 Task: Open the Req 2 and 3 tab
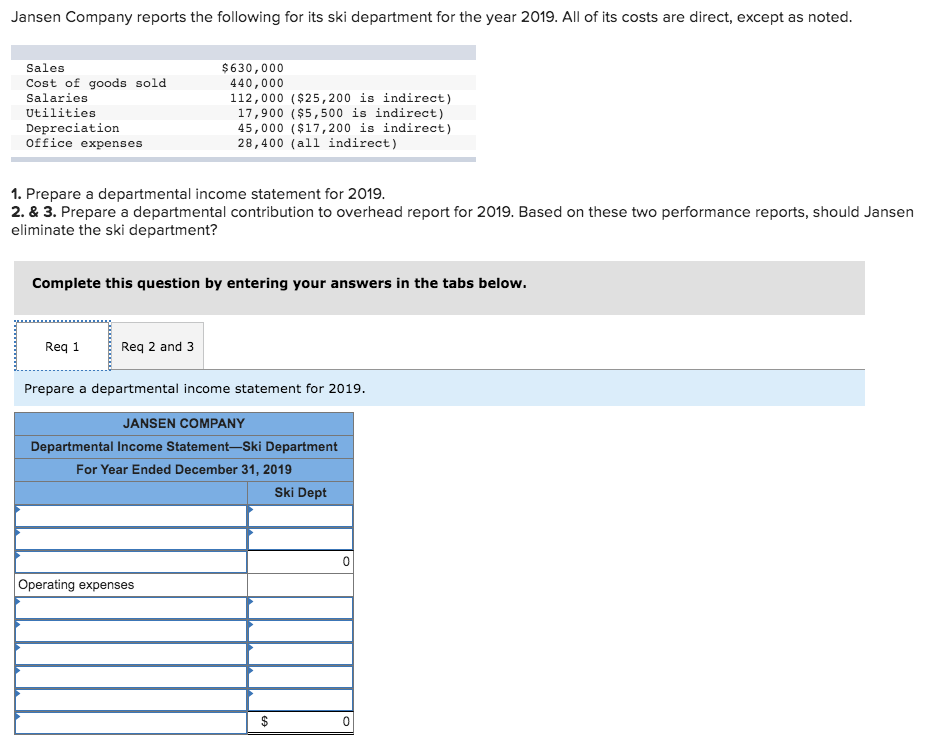[x=157, y=346]
